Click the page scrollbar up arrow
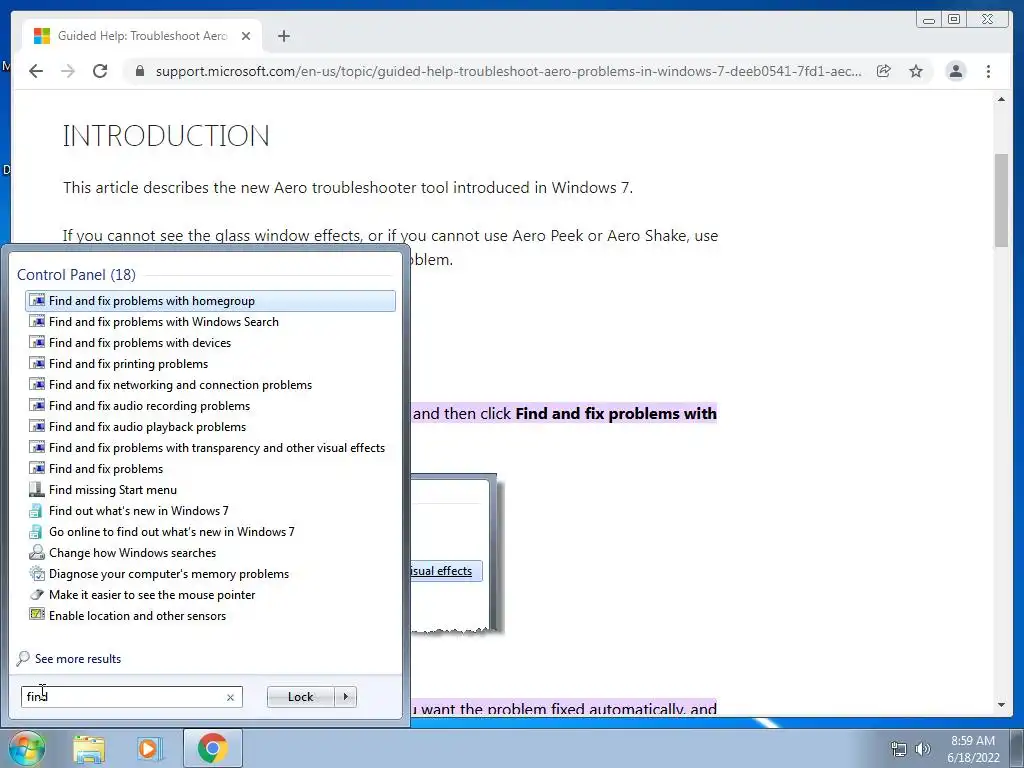 1001,99
